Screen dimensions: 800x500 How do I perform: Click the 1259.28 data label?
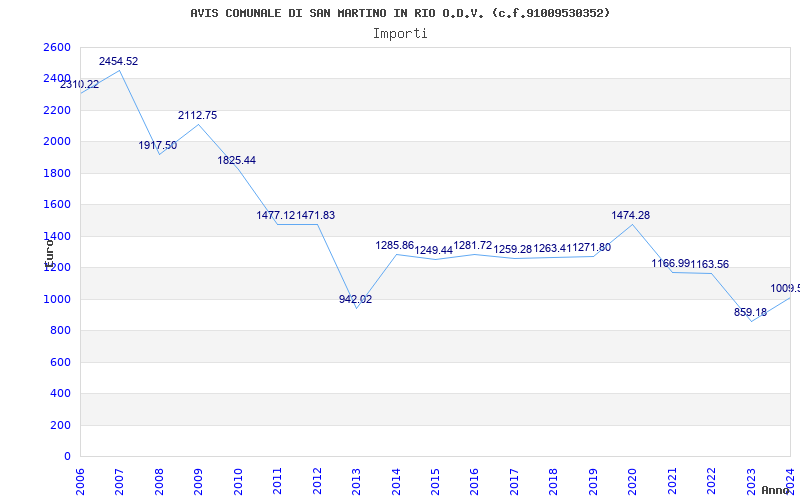[x=513, y=249]
